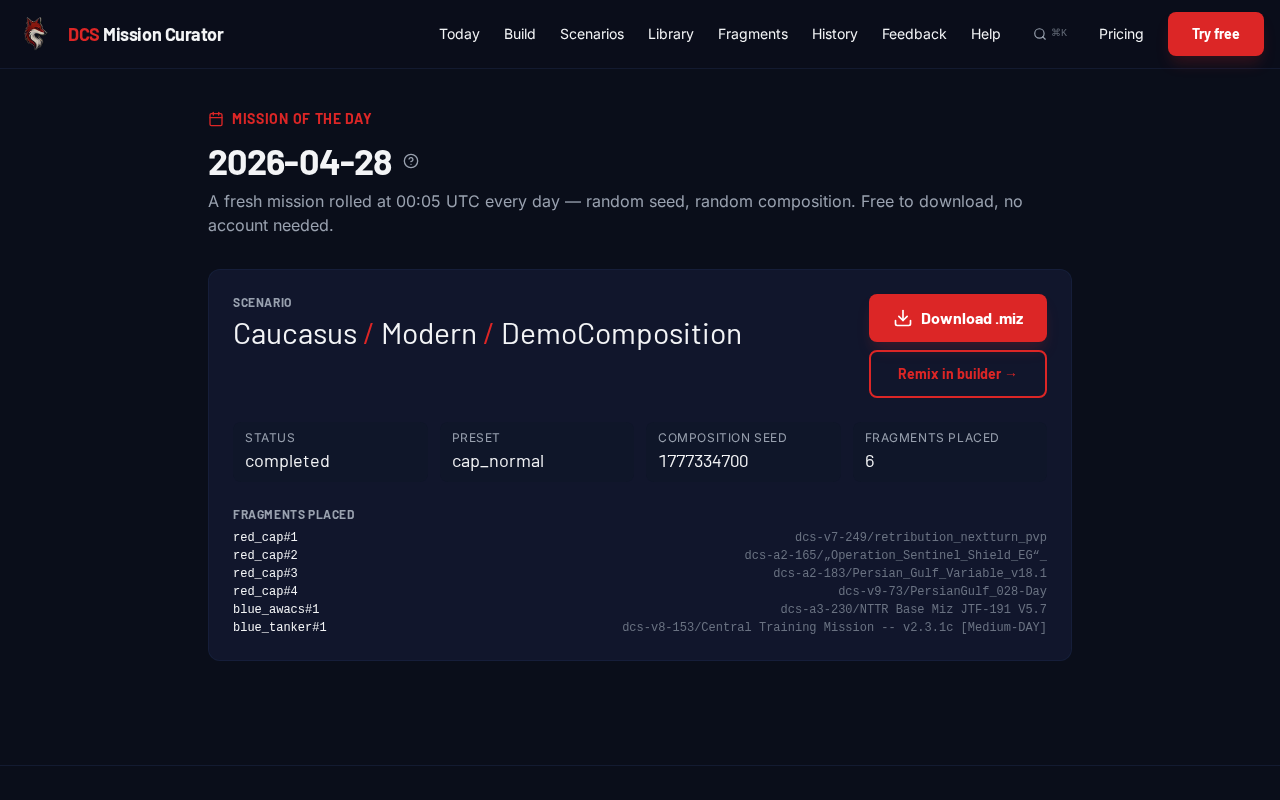Click the fox logo icon
This screenshot has height=800, width=1280.
(35, 34)
